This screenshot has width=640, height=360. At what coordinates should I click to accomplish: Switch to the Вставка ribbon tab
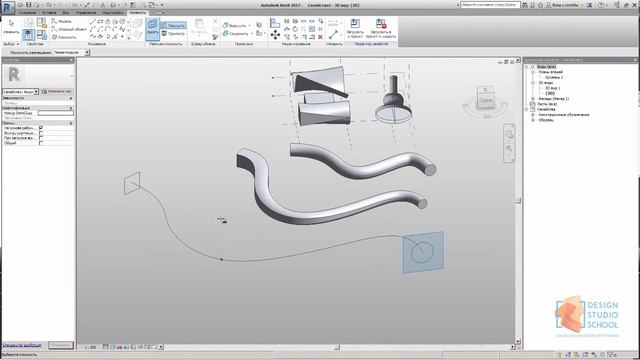(49, 13)
